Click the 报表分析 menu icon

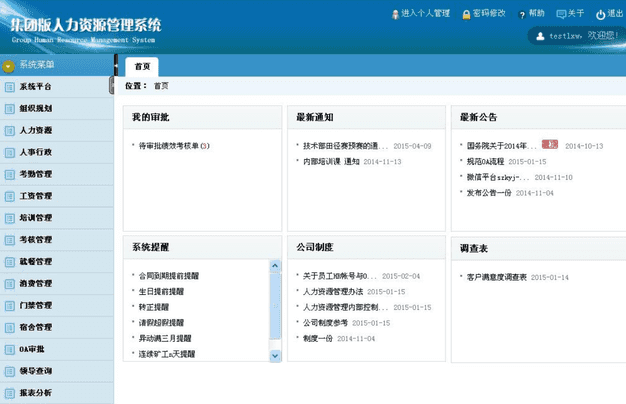[x=10, y=394]
